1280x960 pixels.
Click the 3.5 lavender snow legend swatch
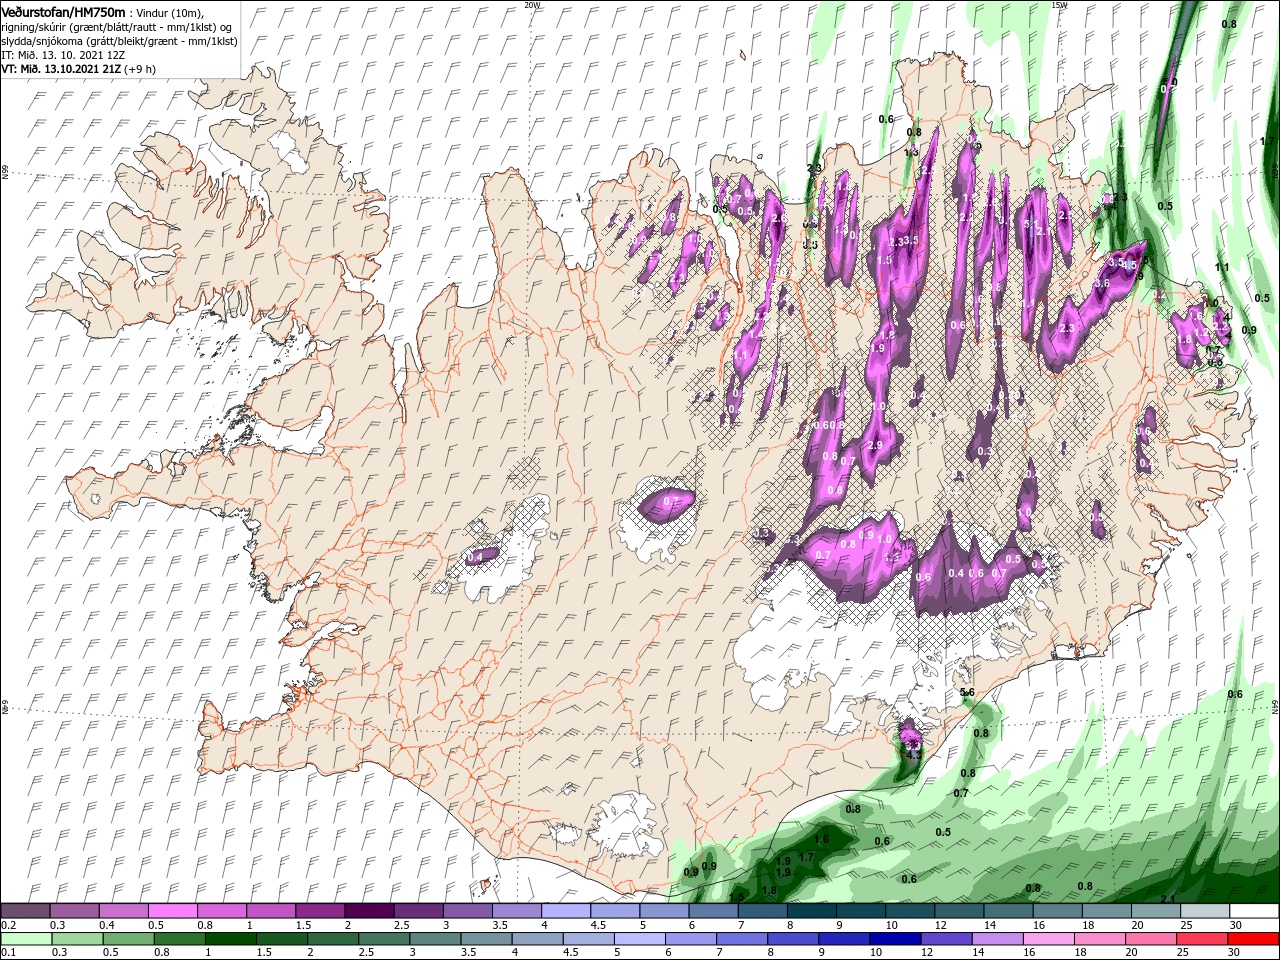point(516,911)
